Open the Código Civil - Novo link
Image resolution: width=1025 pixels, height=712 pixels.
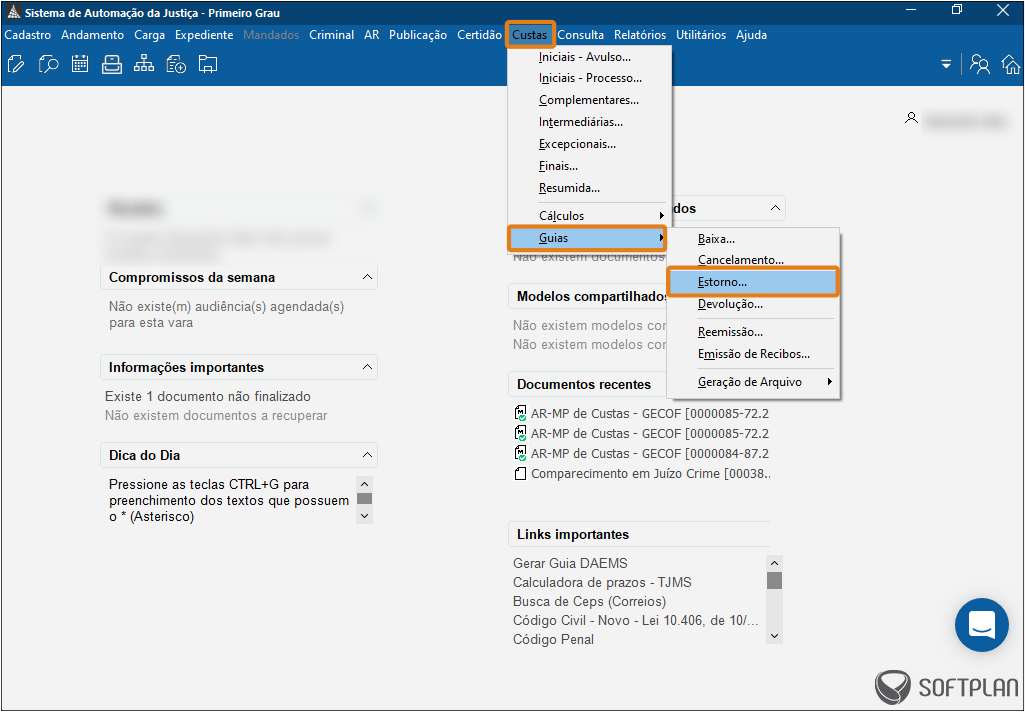(x=635, y=620)
